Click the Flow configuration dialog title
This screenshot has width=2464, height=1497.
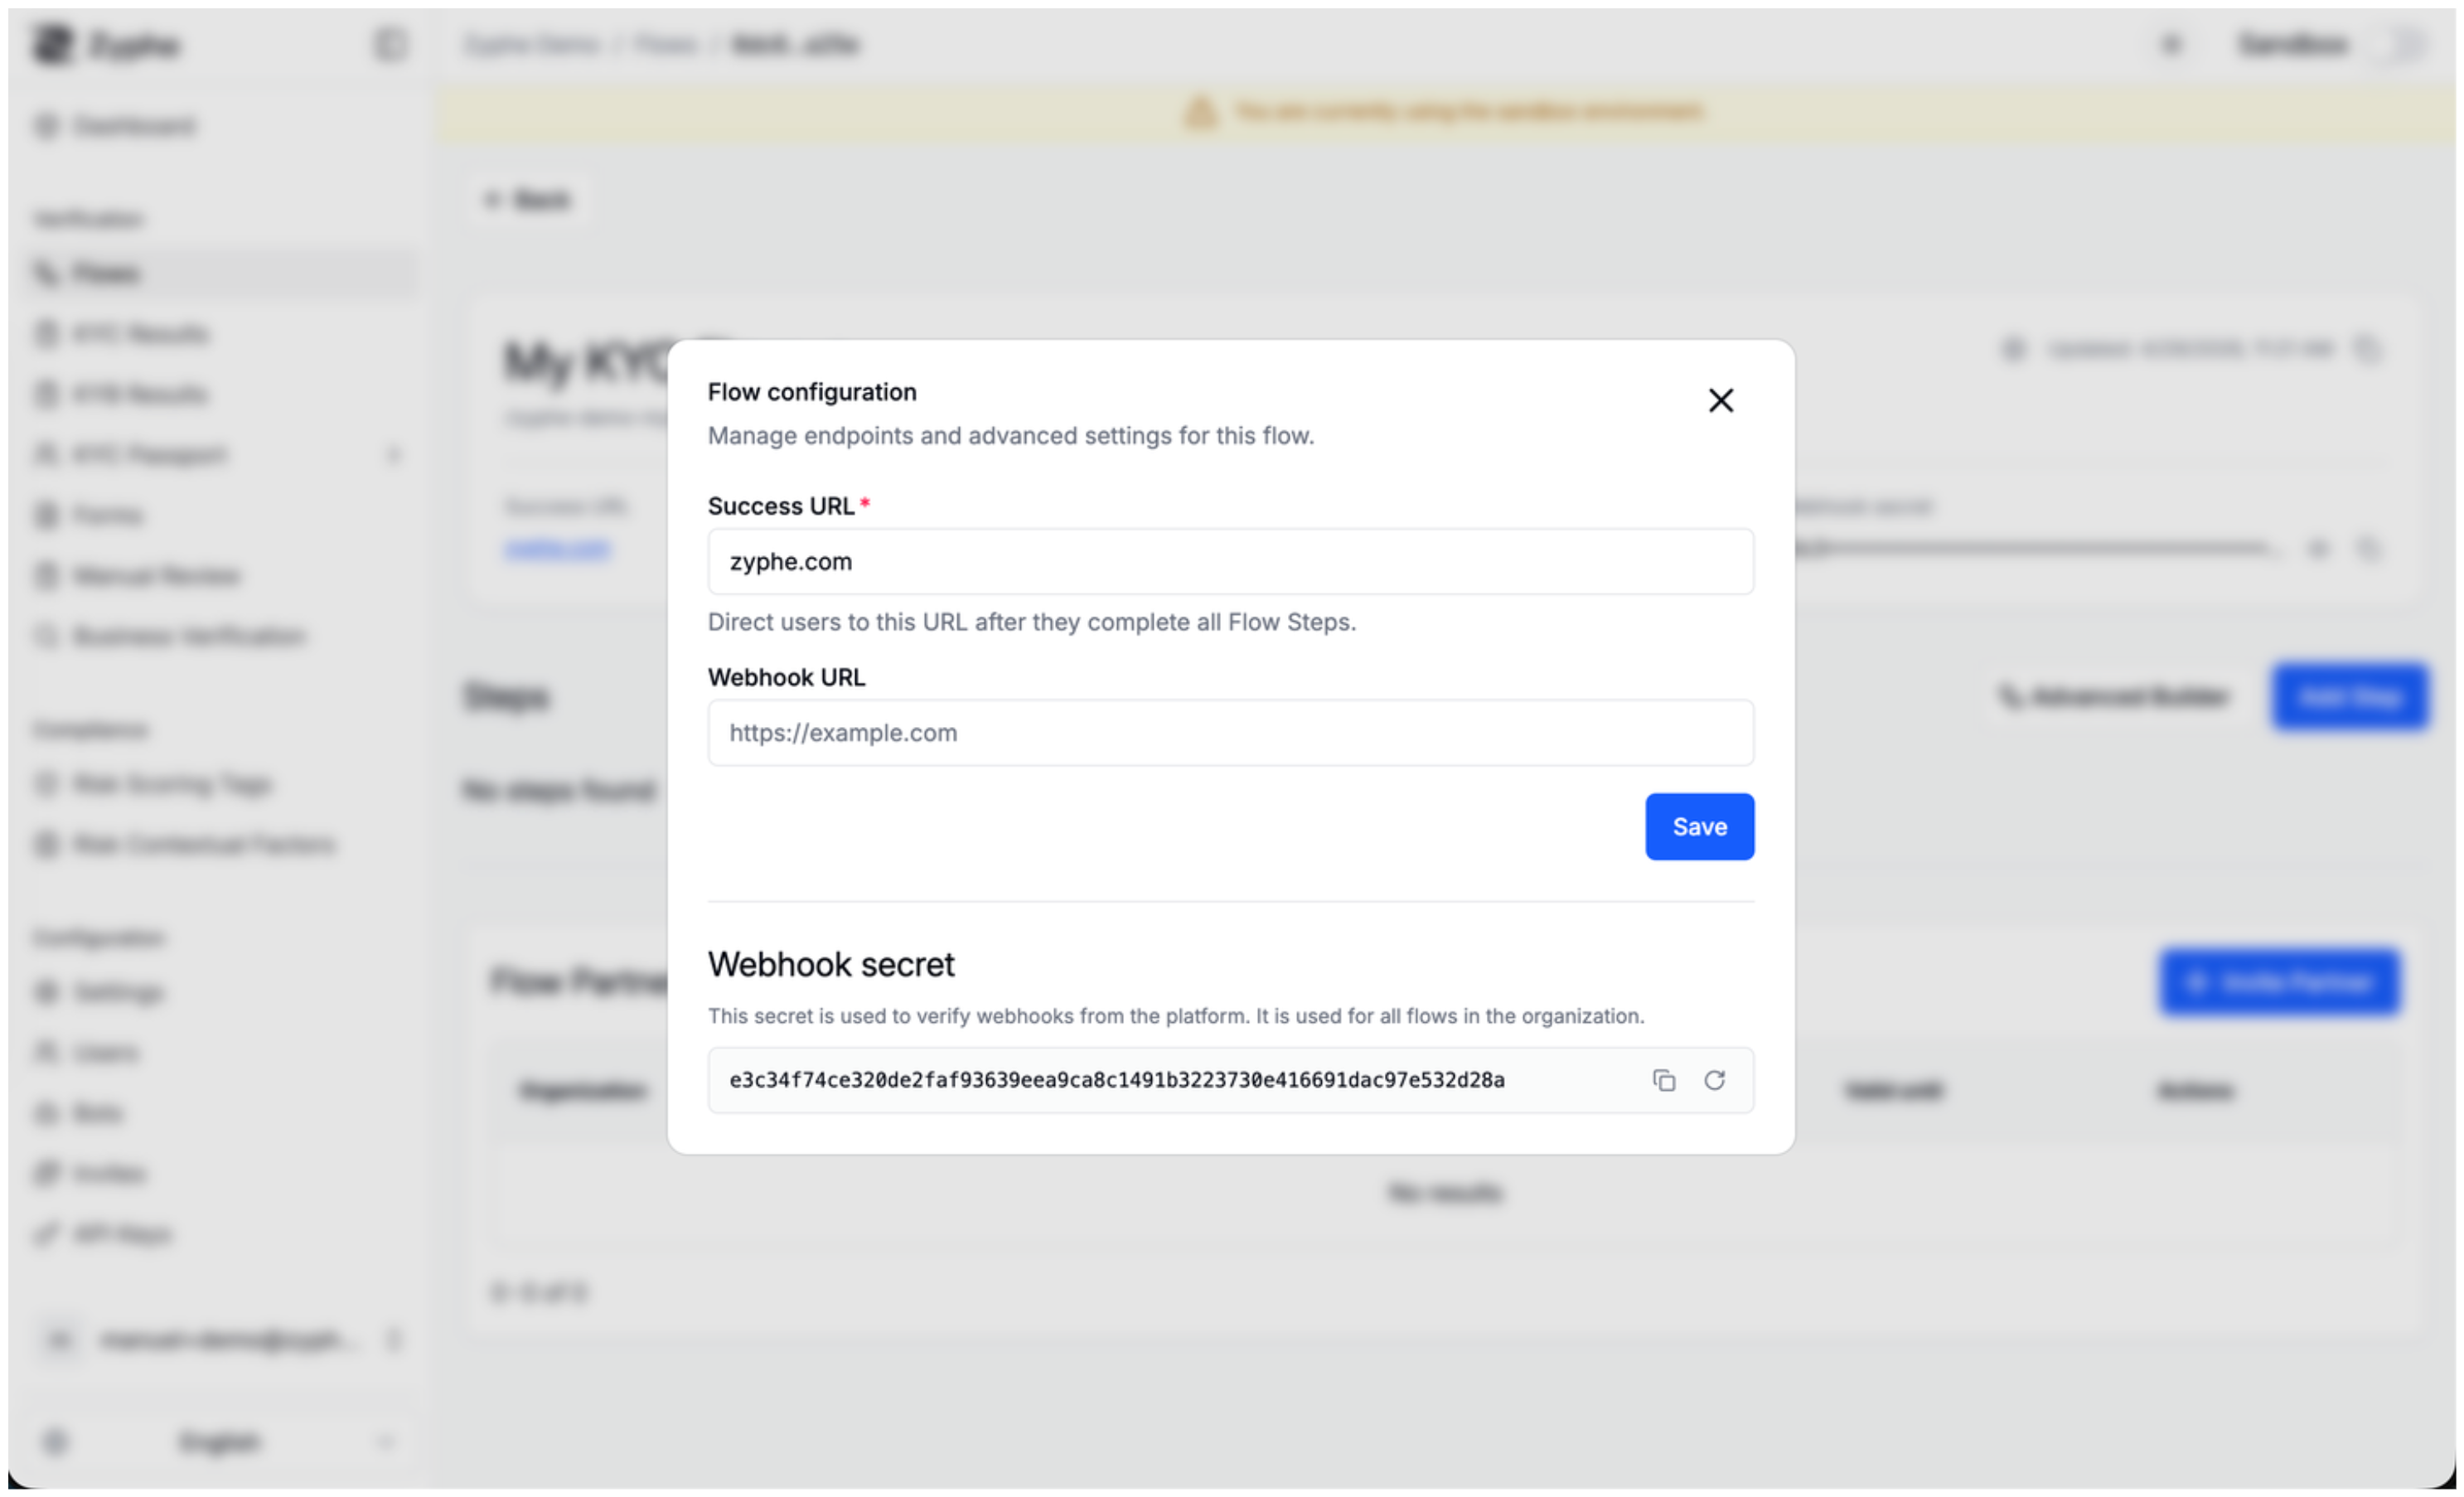(x=812, y=392)
